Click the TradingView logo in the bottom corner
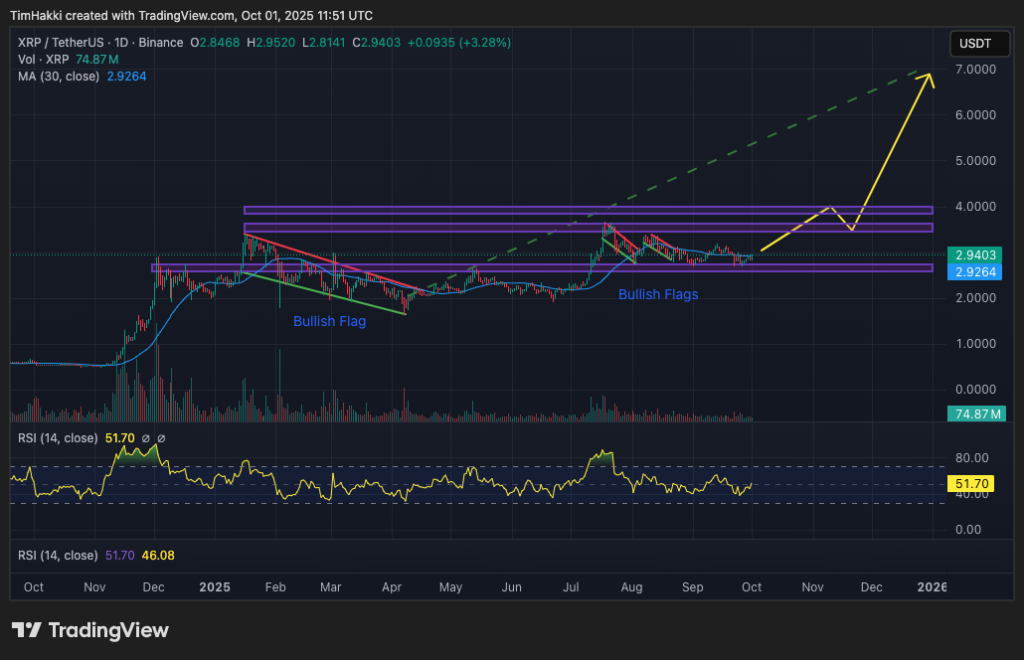Viewport: 1024px width, 660px height. click(90, 630)
